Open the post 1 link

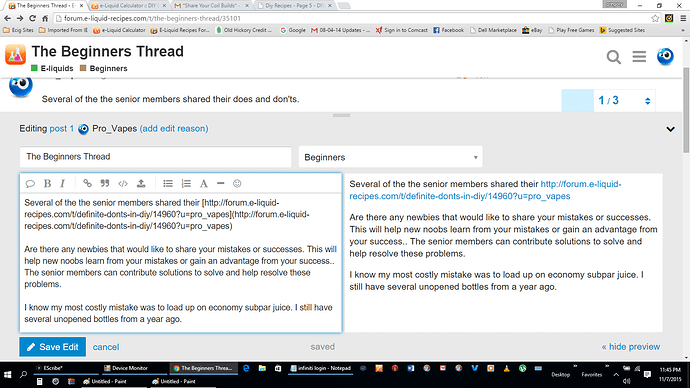pyautogui.click(x=62, y=129)
